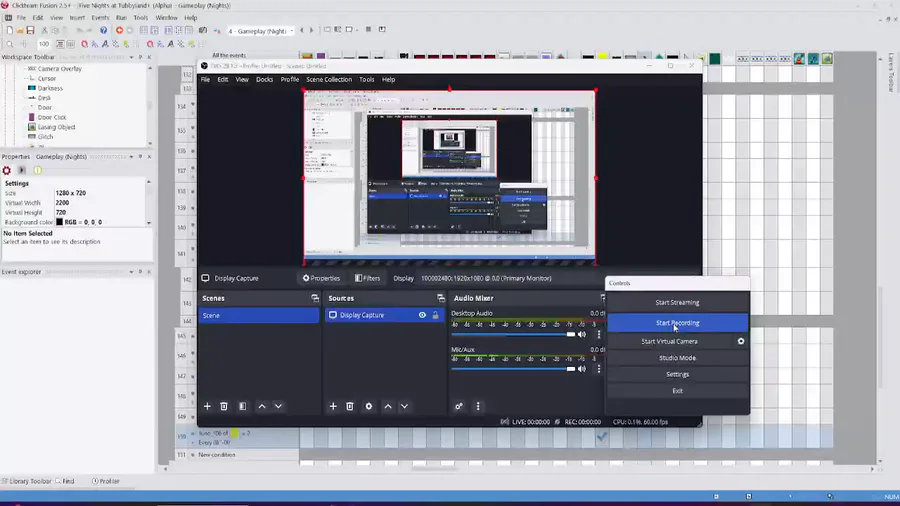Select Scene item in Scenes list
Viewport: 900px width, 506px height.
coord(259,316)
